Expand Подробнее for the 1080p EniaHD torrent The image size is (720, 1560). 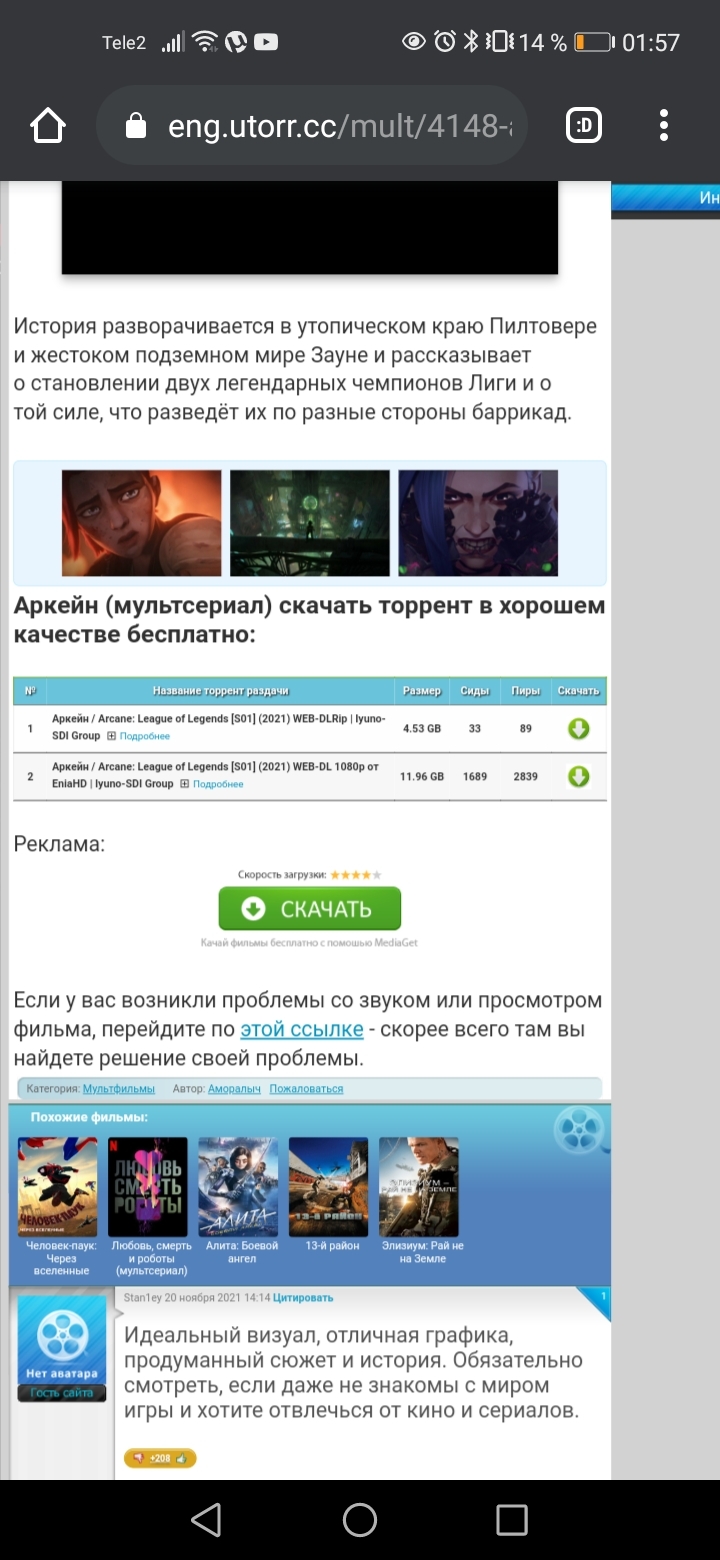point(217,785)
